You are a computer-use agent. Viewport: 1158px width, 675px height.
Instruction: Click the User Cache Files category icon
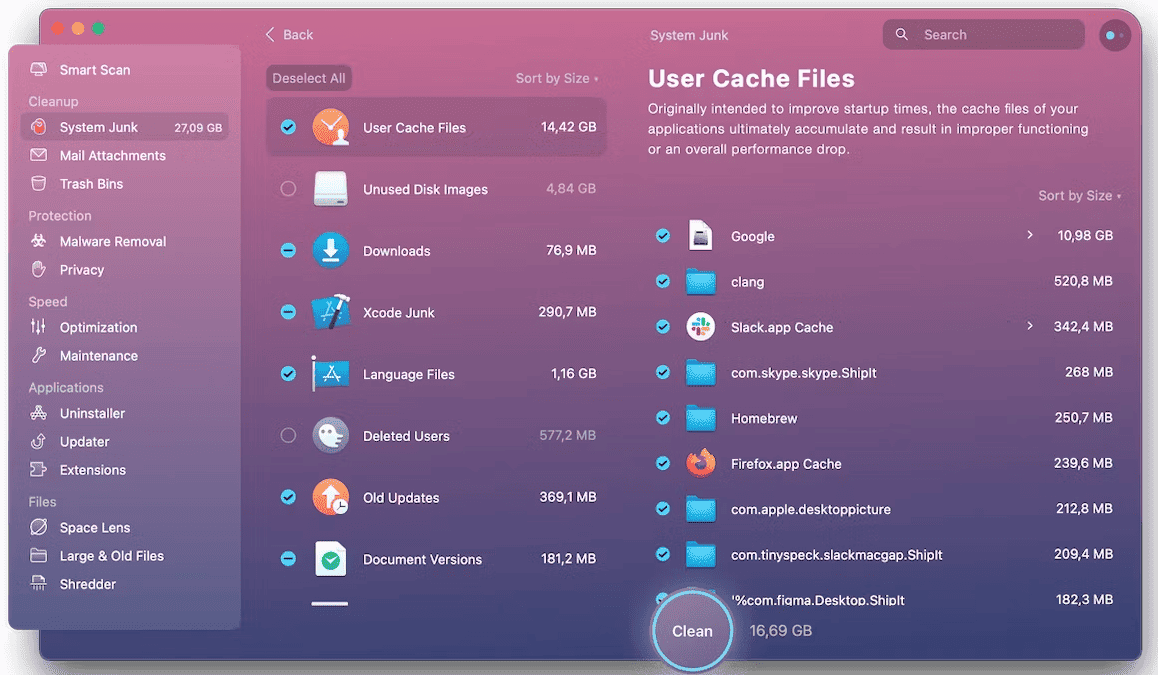pyautogui.click(x=330, y=127)
